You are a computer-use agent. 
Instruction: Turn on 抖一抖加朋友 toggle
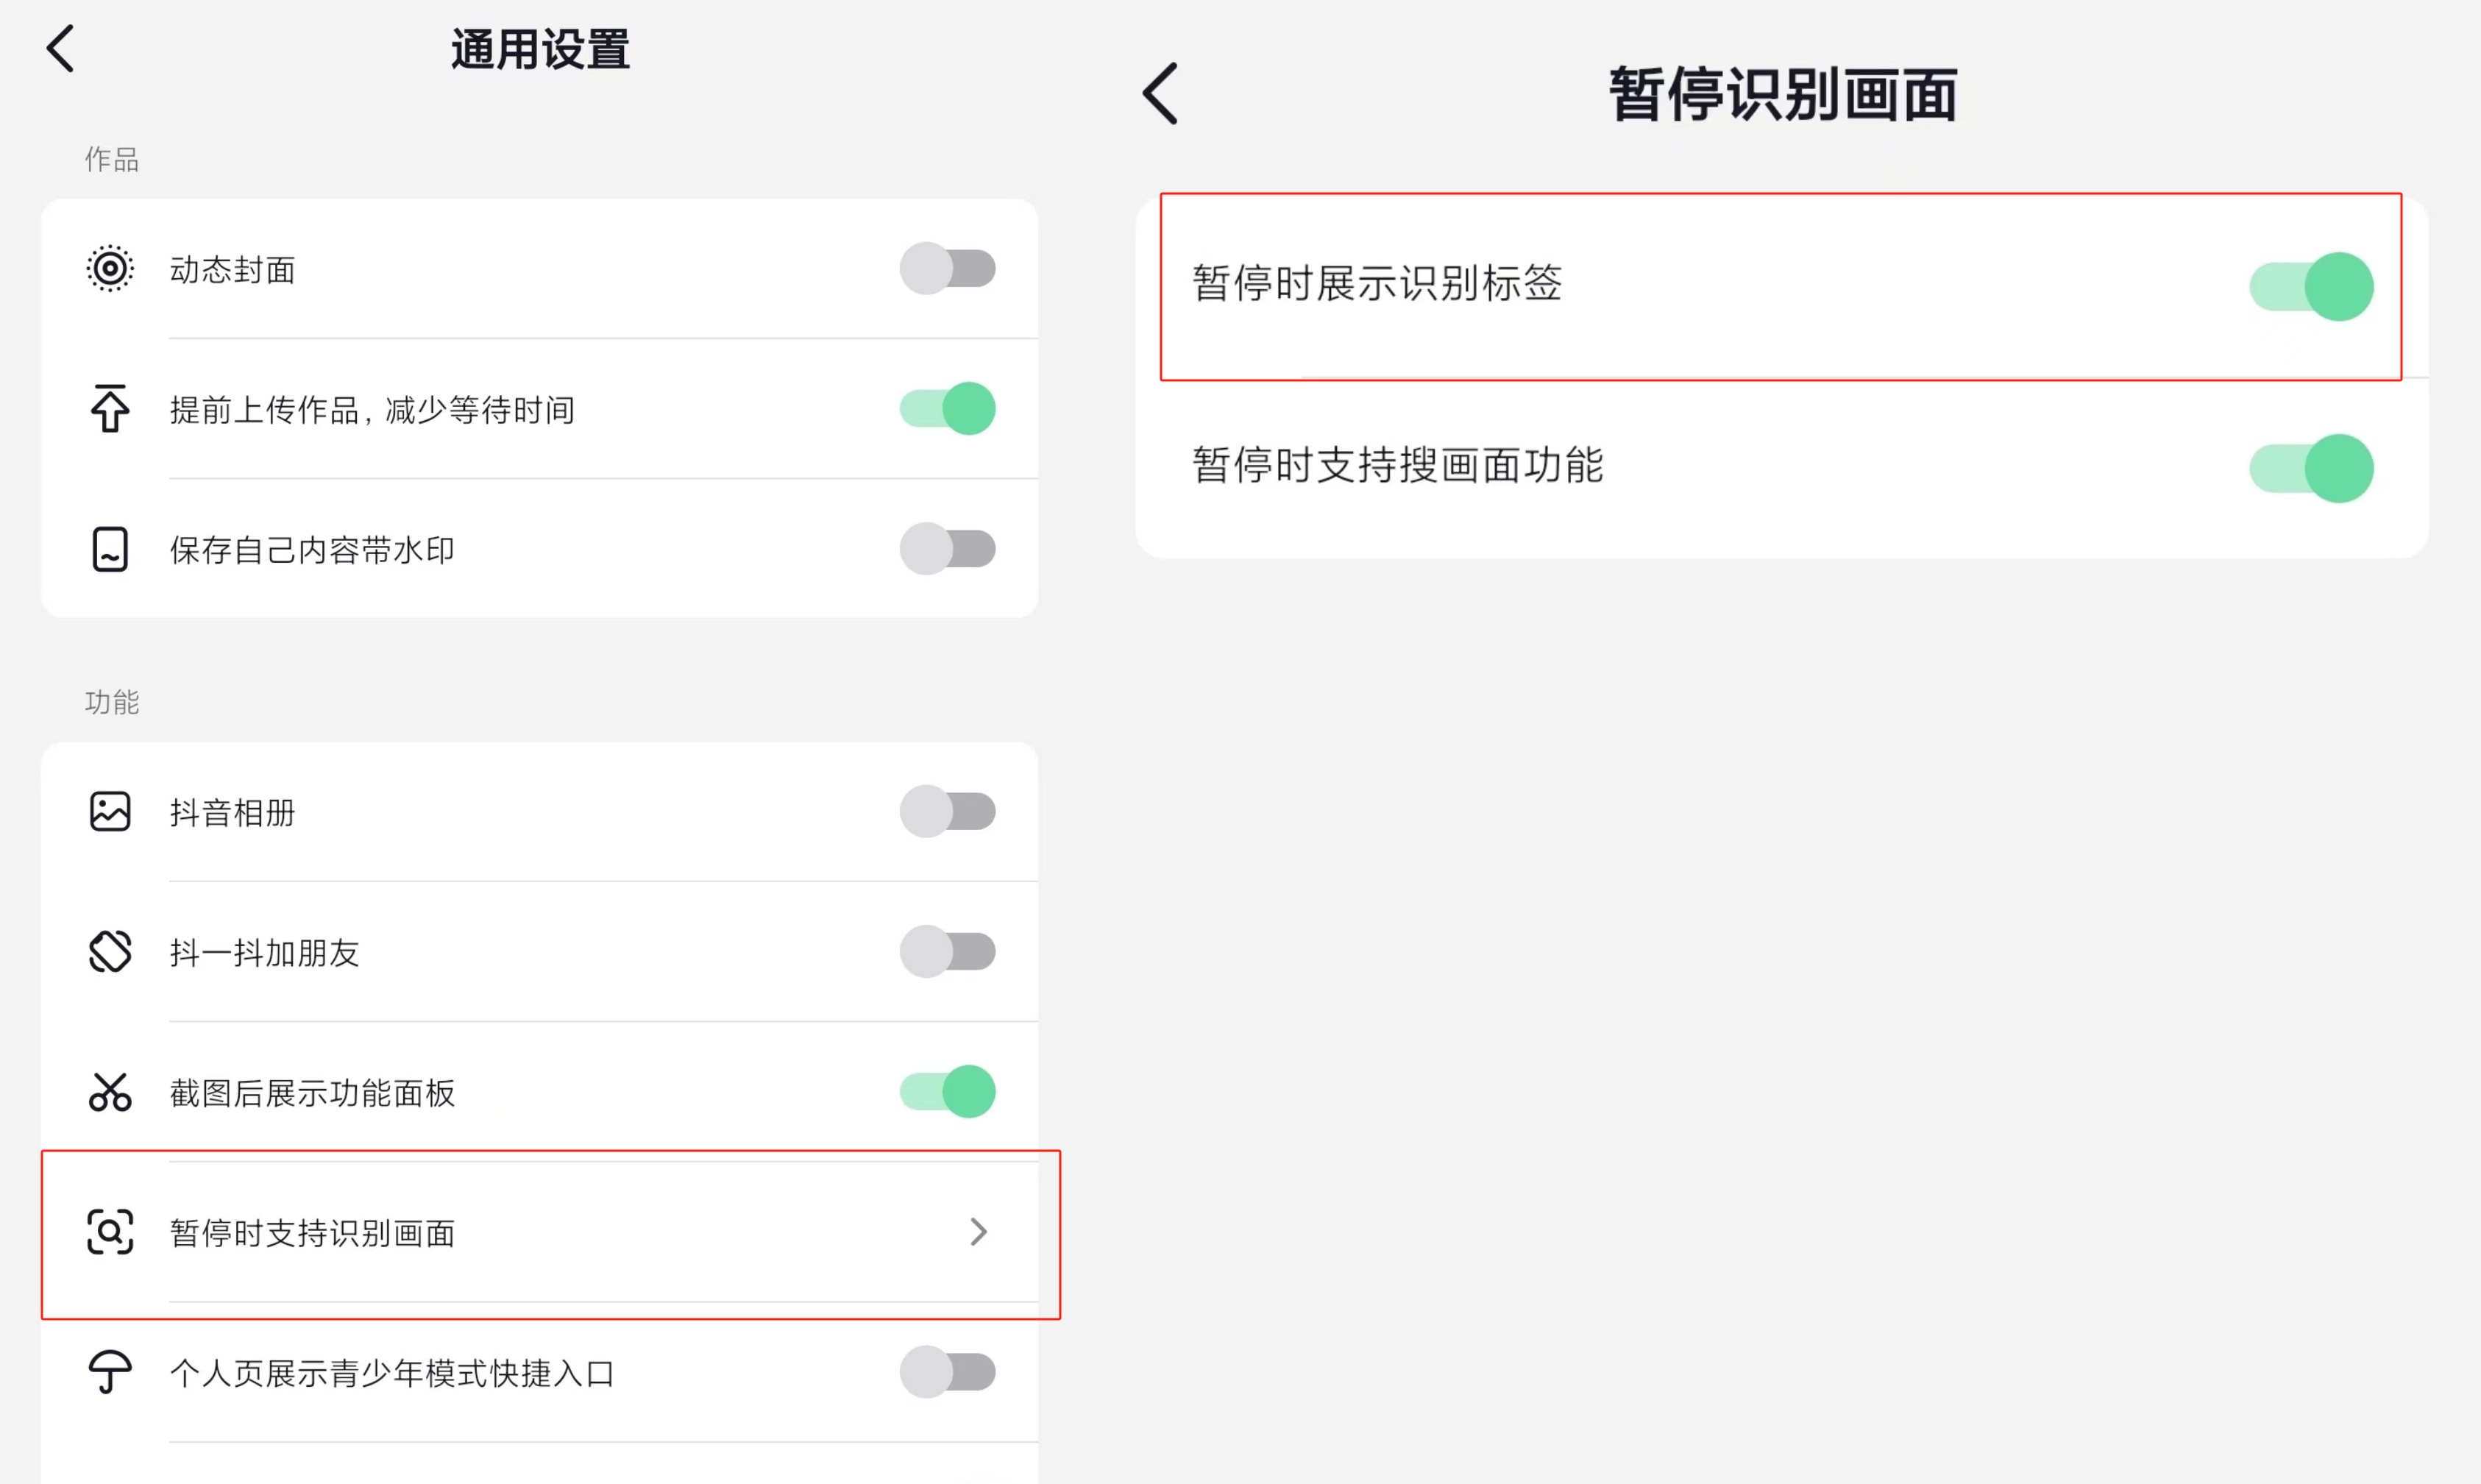[x=947, y=951]
